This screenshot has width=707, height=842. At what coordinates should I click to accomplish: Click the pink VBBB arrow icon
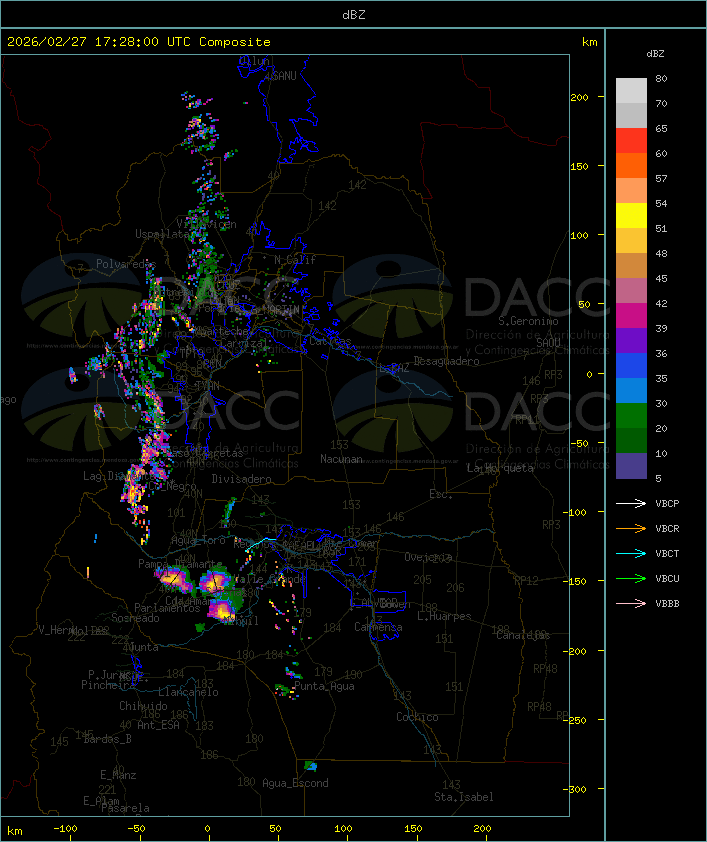pos(631,603)
